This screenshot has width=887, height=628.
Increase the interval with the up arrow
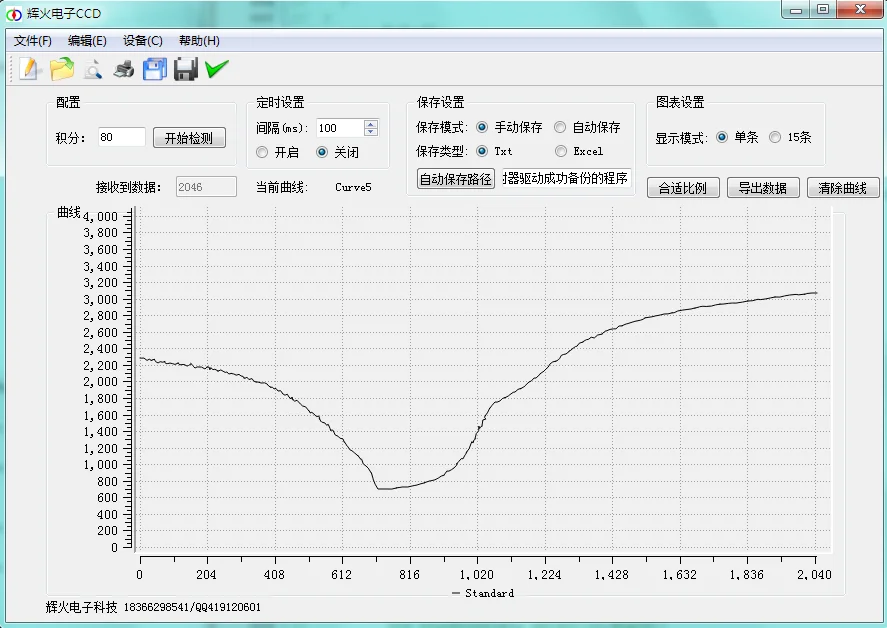[371, 124]
